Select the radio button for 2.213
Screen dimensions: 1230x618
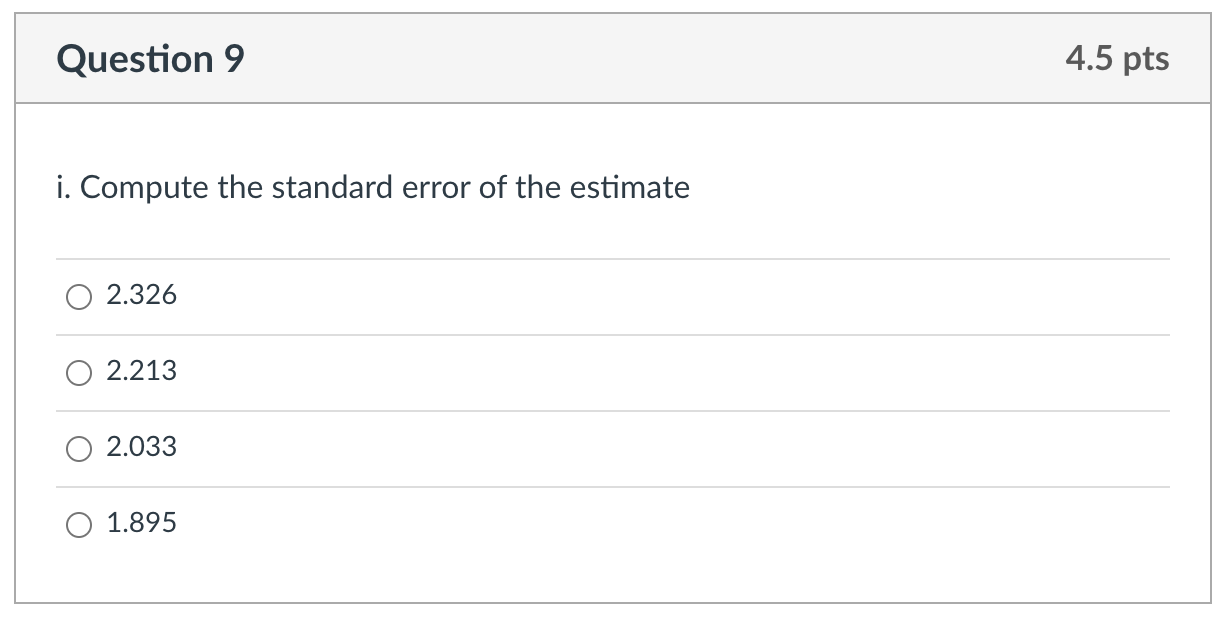[78, 371]
